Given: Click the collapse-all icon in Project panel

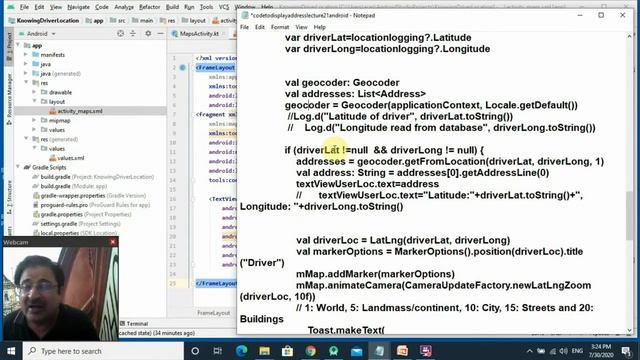Looking at the screenshot, I should [133, 33].
